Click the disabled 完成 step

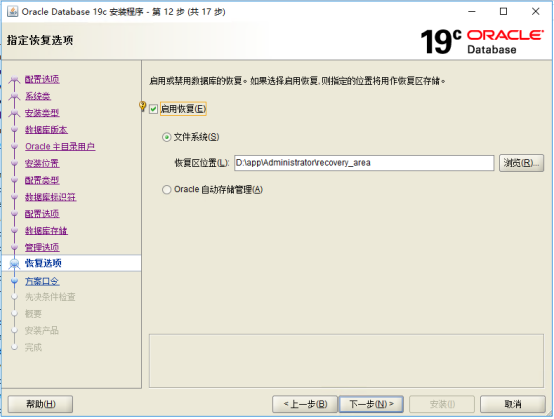click(33, 347)
